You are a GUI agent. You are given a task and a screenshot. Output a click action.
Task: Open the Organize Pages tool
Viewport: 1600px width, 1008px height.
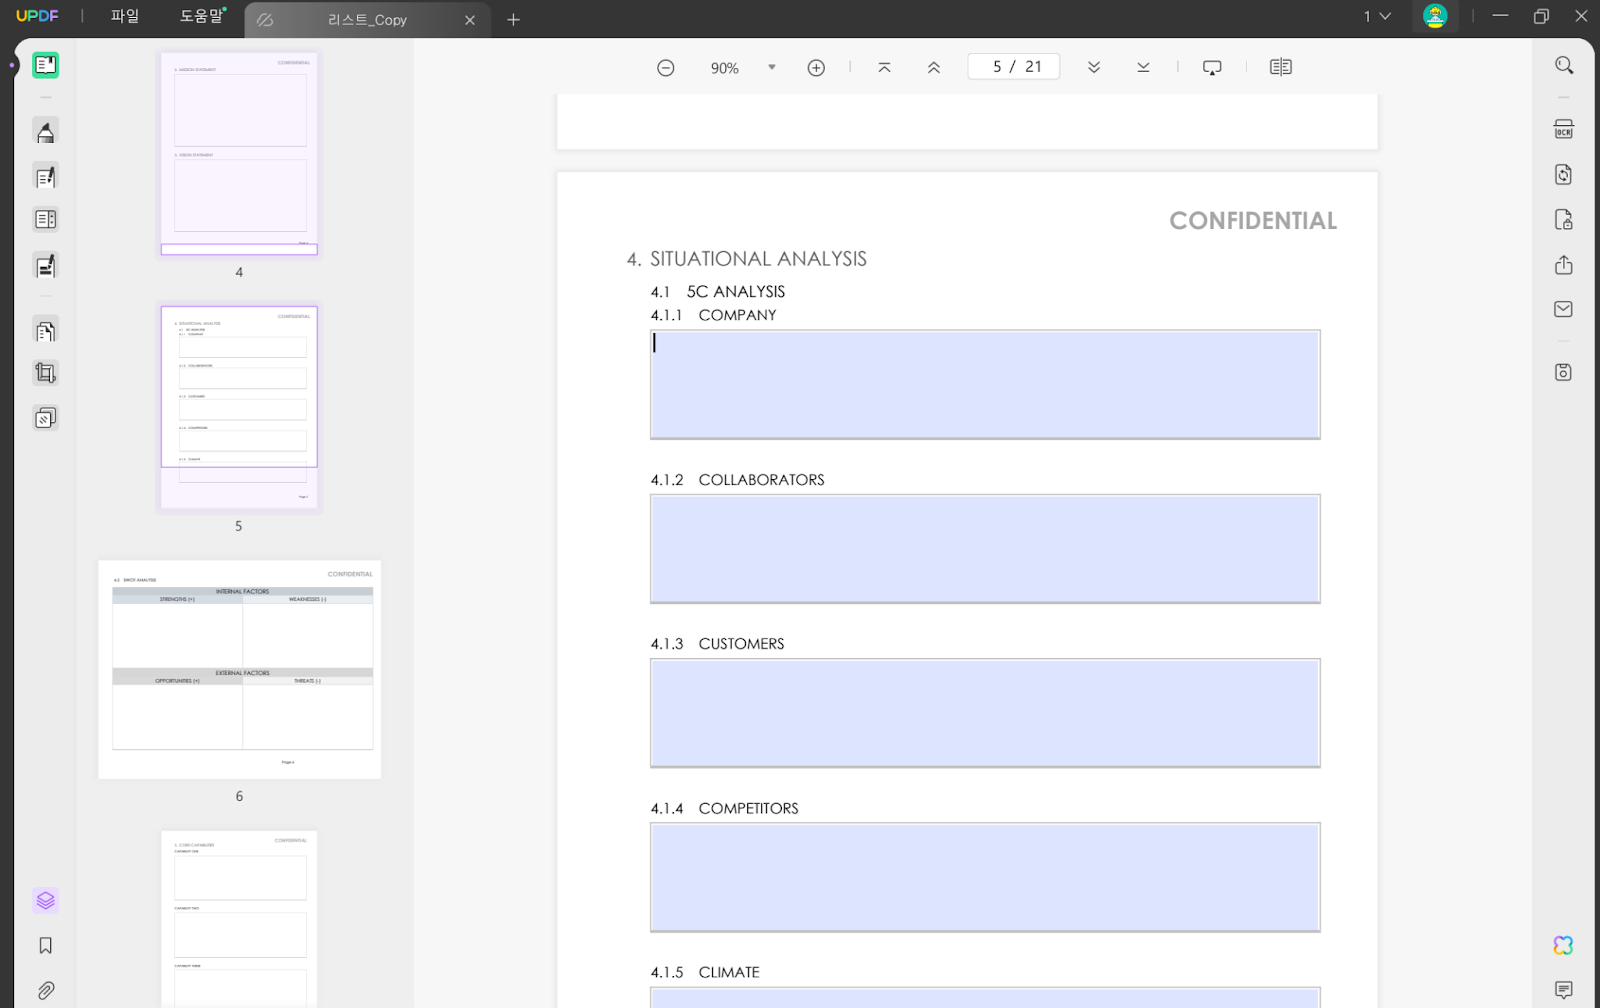[x=45, y=330]
